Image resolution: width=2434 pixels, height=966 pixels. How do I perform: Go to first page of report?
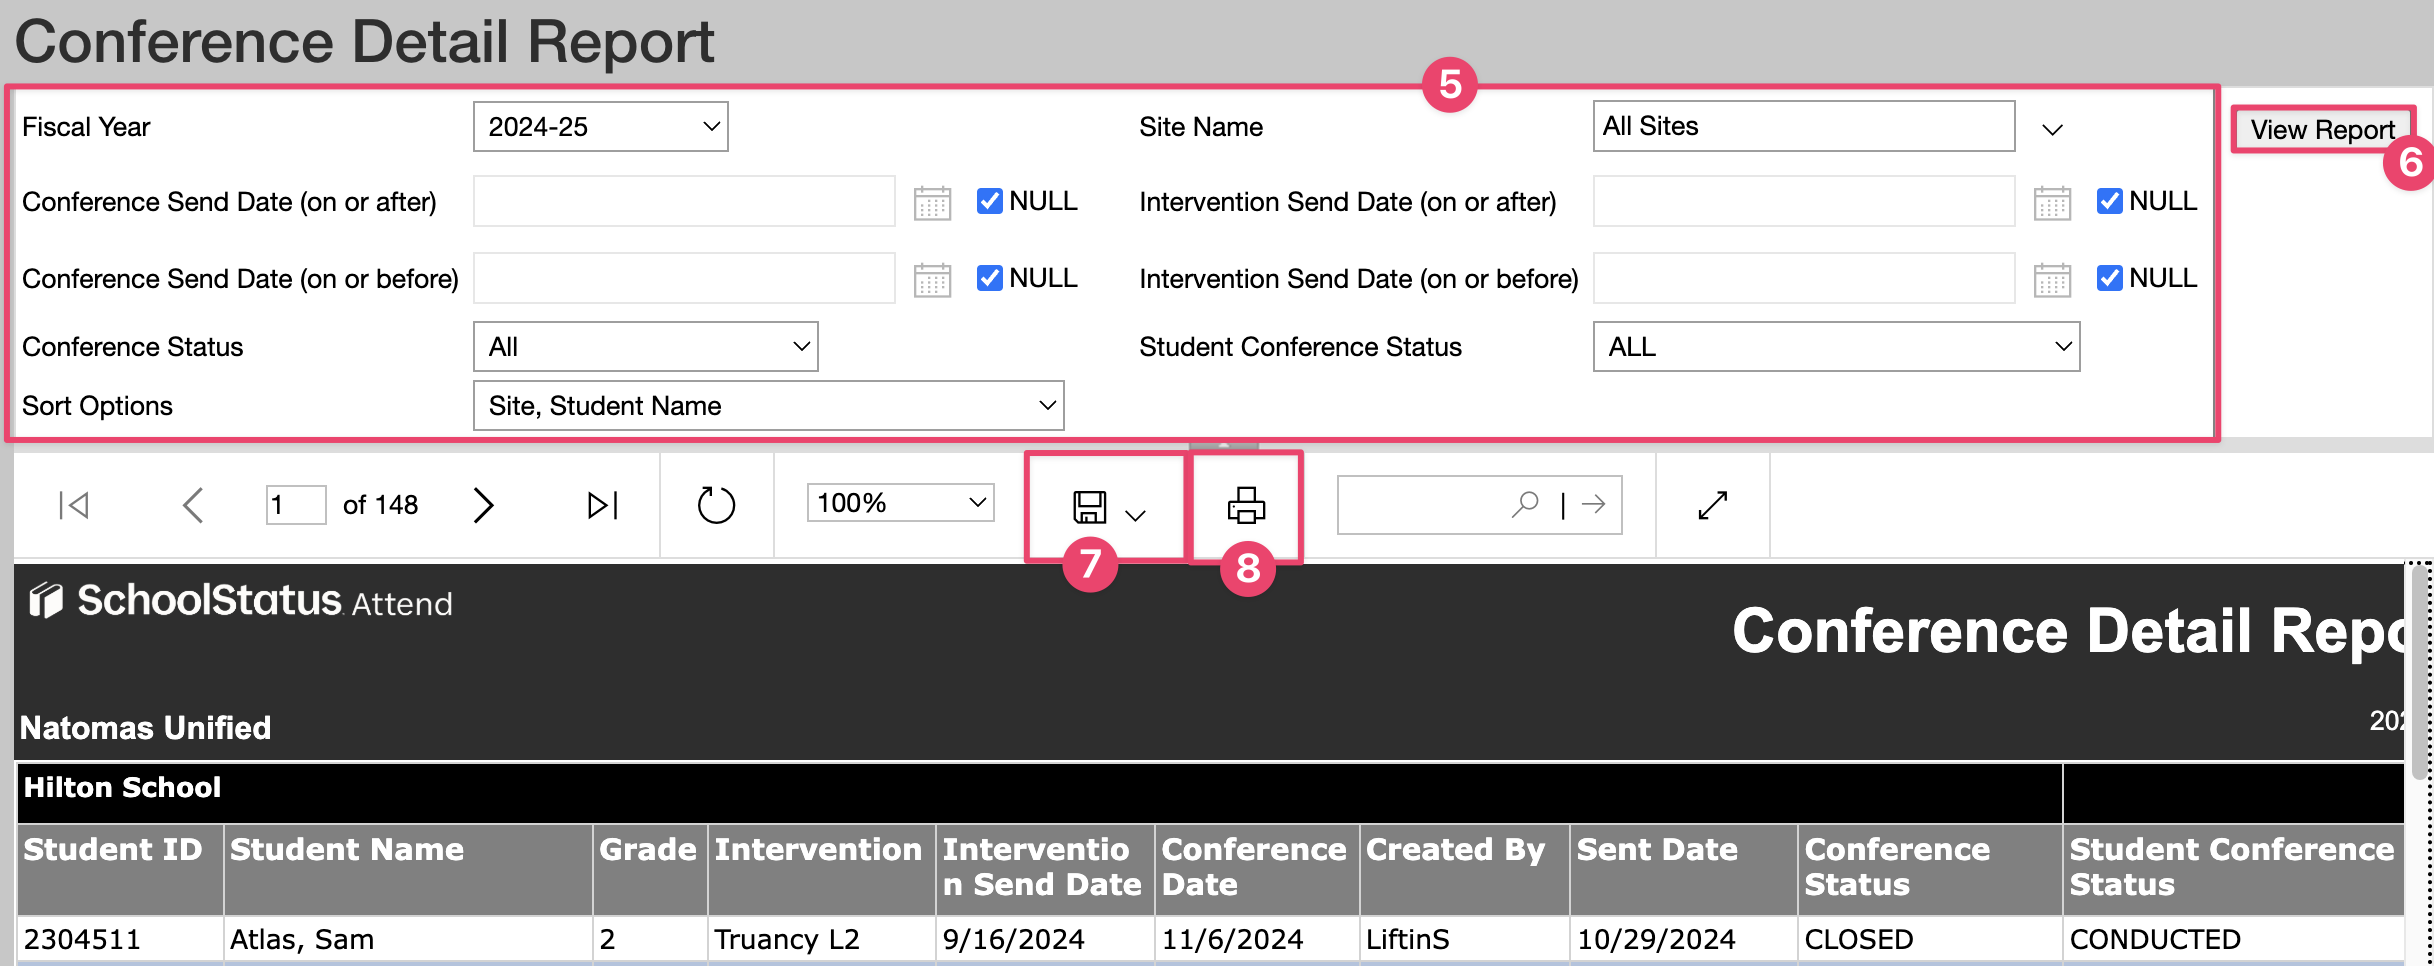(74, 505)
